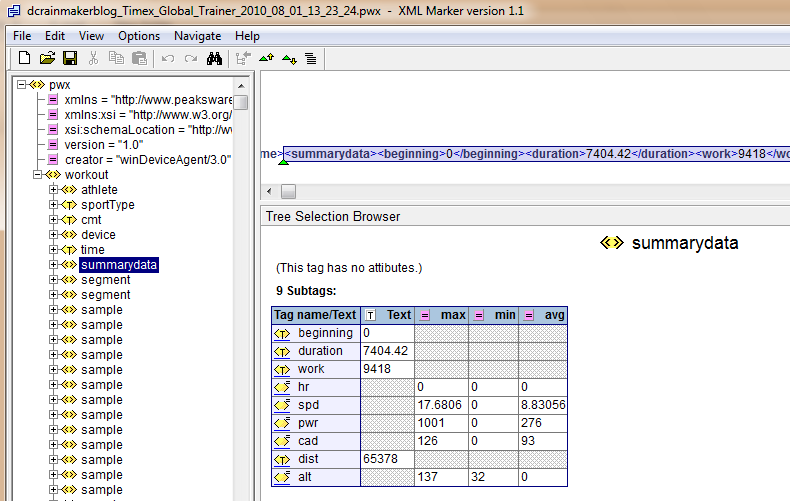Collapse the workout tree node
The height and width of the screenshot is (501, 790).
[37, 174]
